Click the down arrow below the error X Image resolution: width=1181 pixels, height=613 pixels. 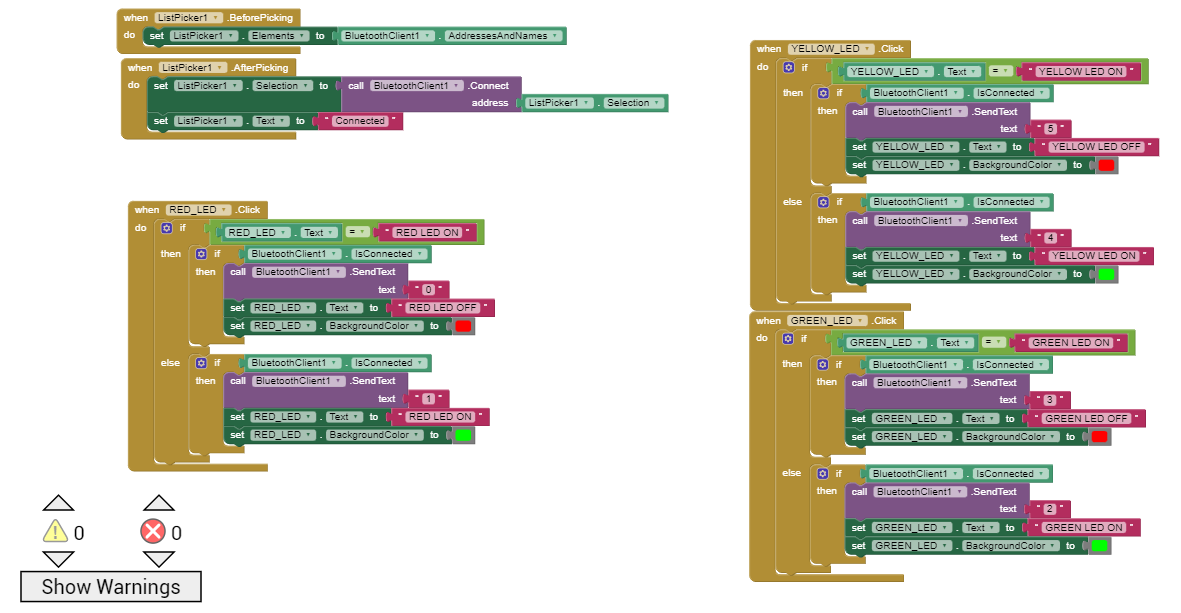(159, 559)
